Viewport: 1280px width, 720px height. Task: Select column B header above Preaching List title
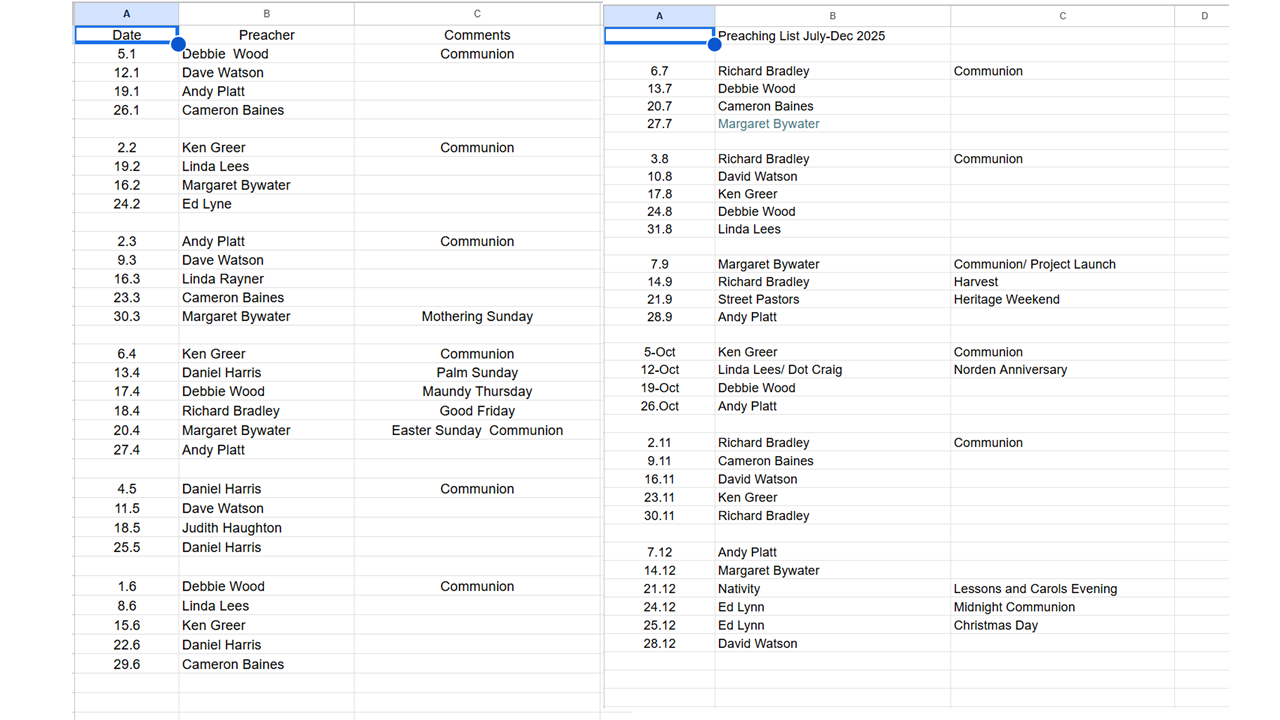click(x=832, y=15)
